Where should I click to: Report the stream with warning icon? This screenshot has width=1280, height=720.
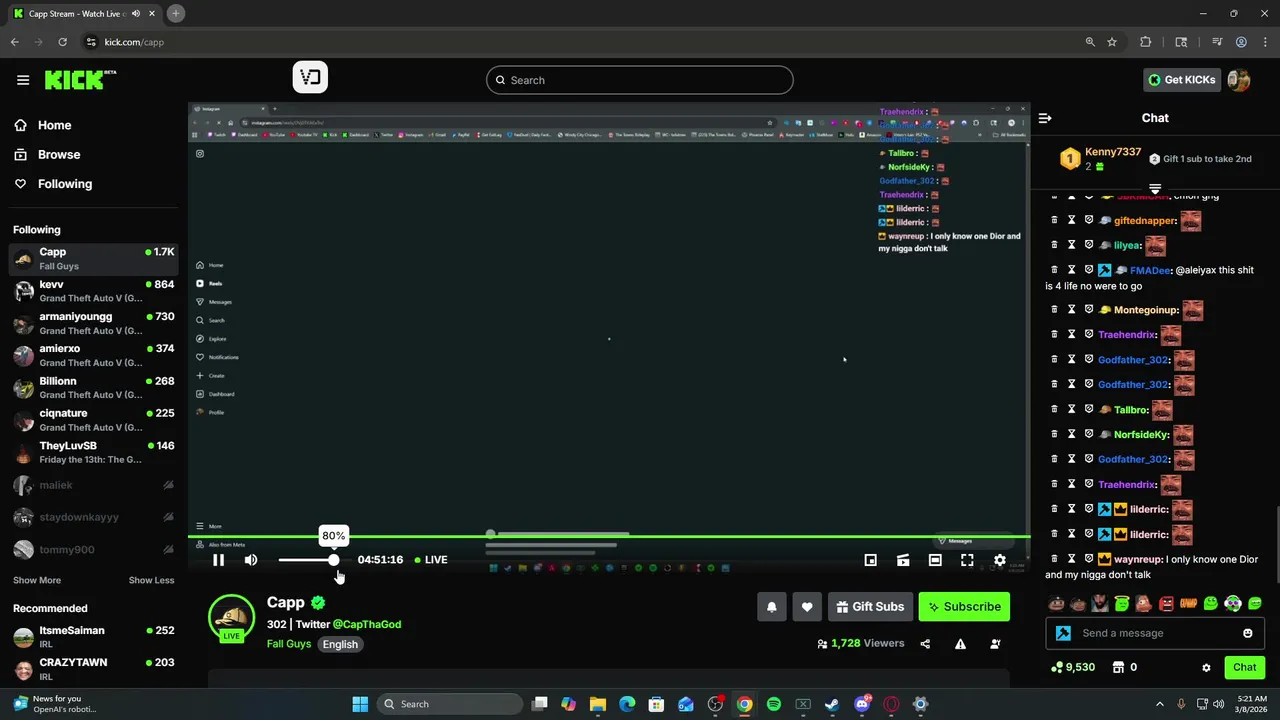[x=960, y=644]
